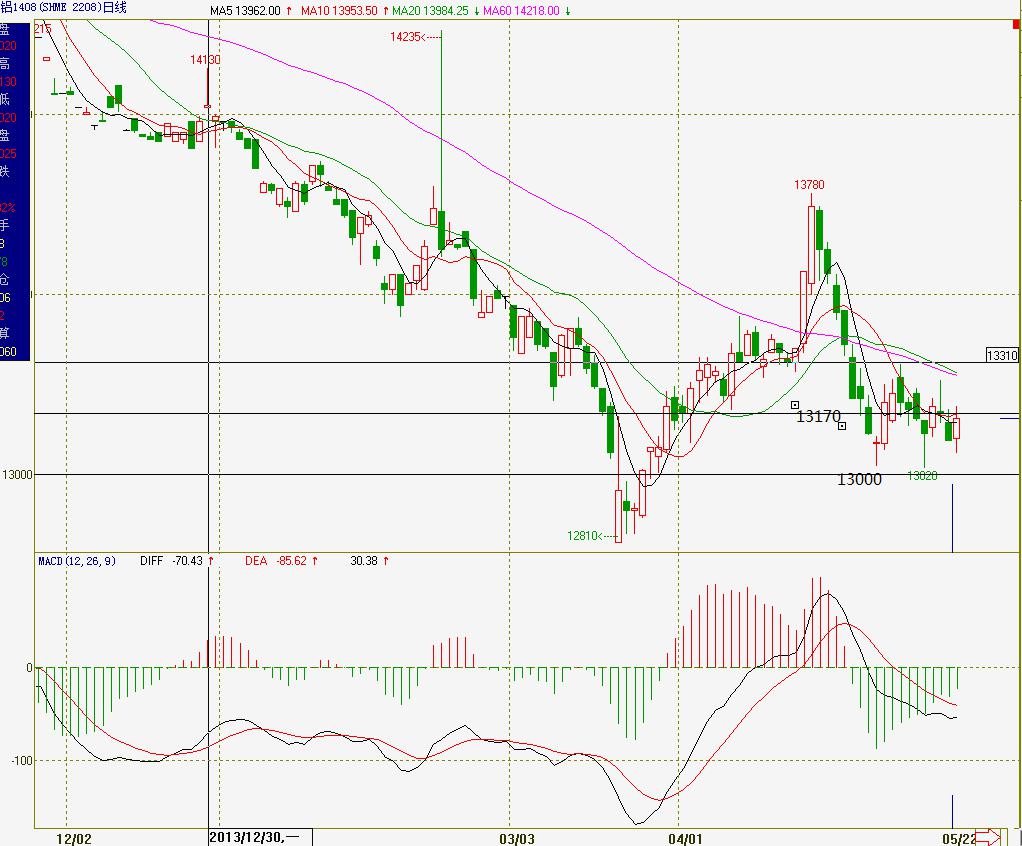Click the MA20 13984.25 indicator label

click(x=430, y=11)
